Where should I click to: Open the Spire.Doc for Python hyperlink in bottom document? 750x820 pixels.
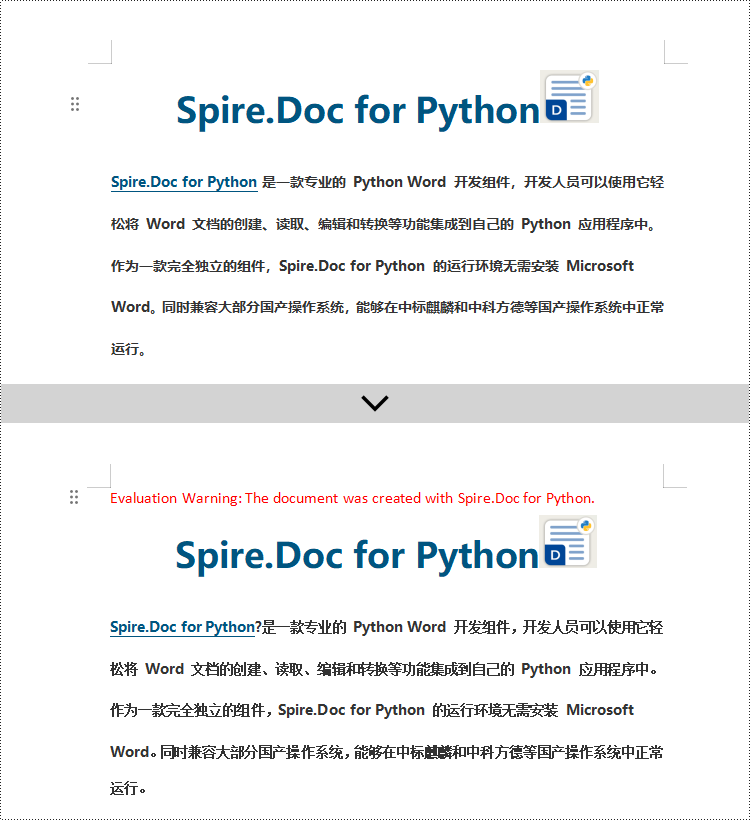click(x=183, y=627)
